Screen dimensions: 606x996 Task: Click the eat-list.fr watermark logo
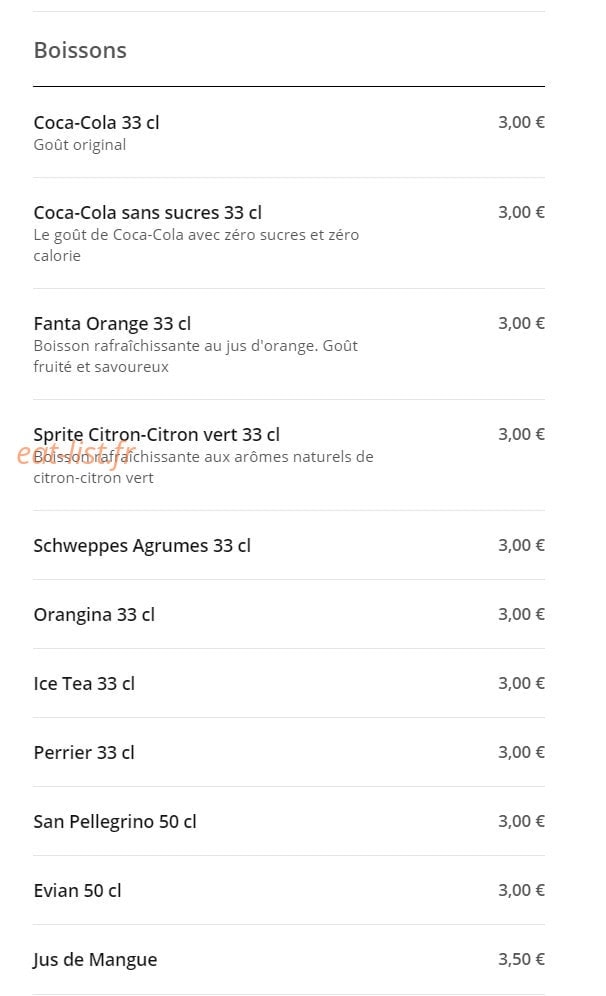point(76,454)
